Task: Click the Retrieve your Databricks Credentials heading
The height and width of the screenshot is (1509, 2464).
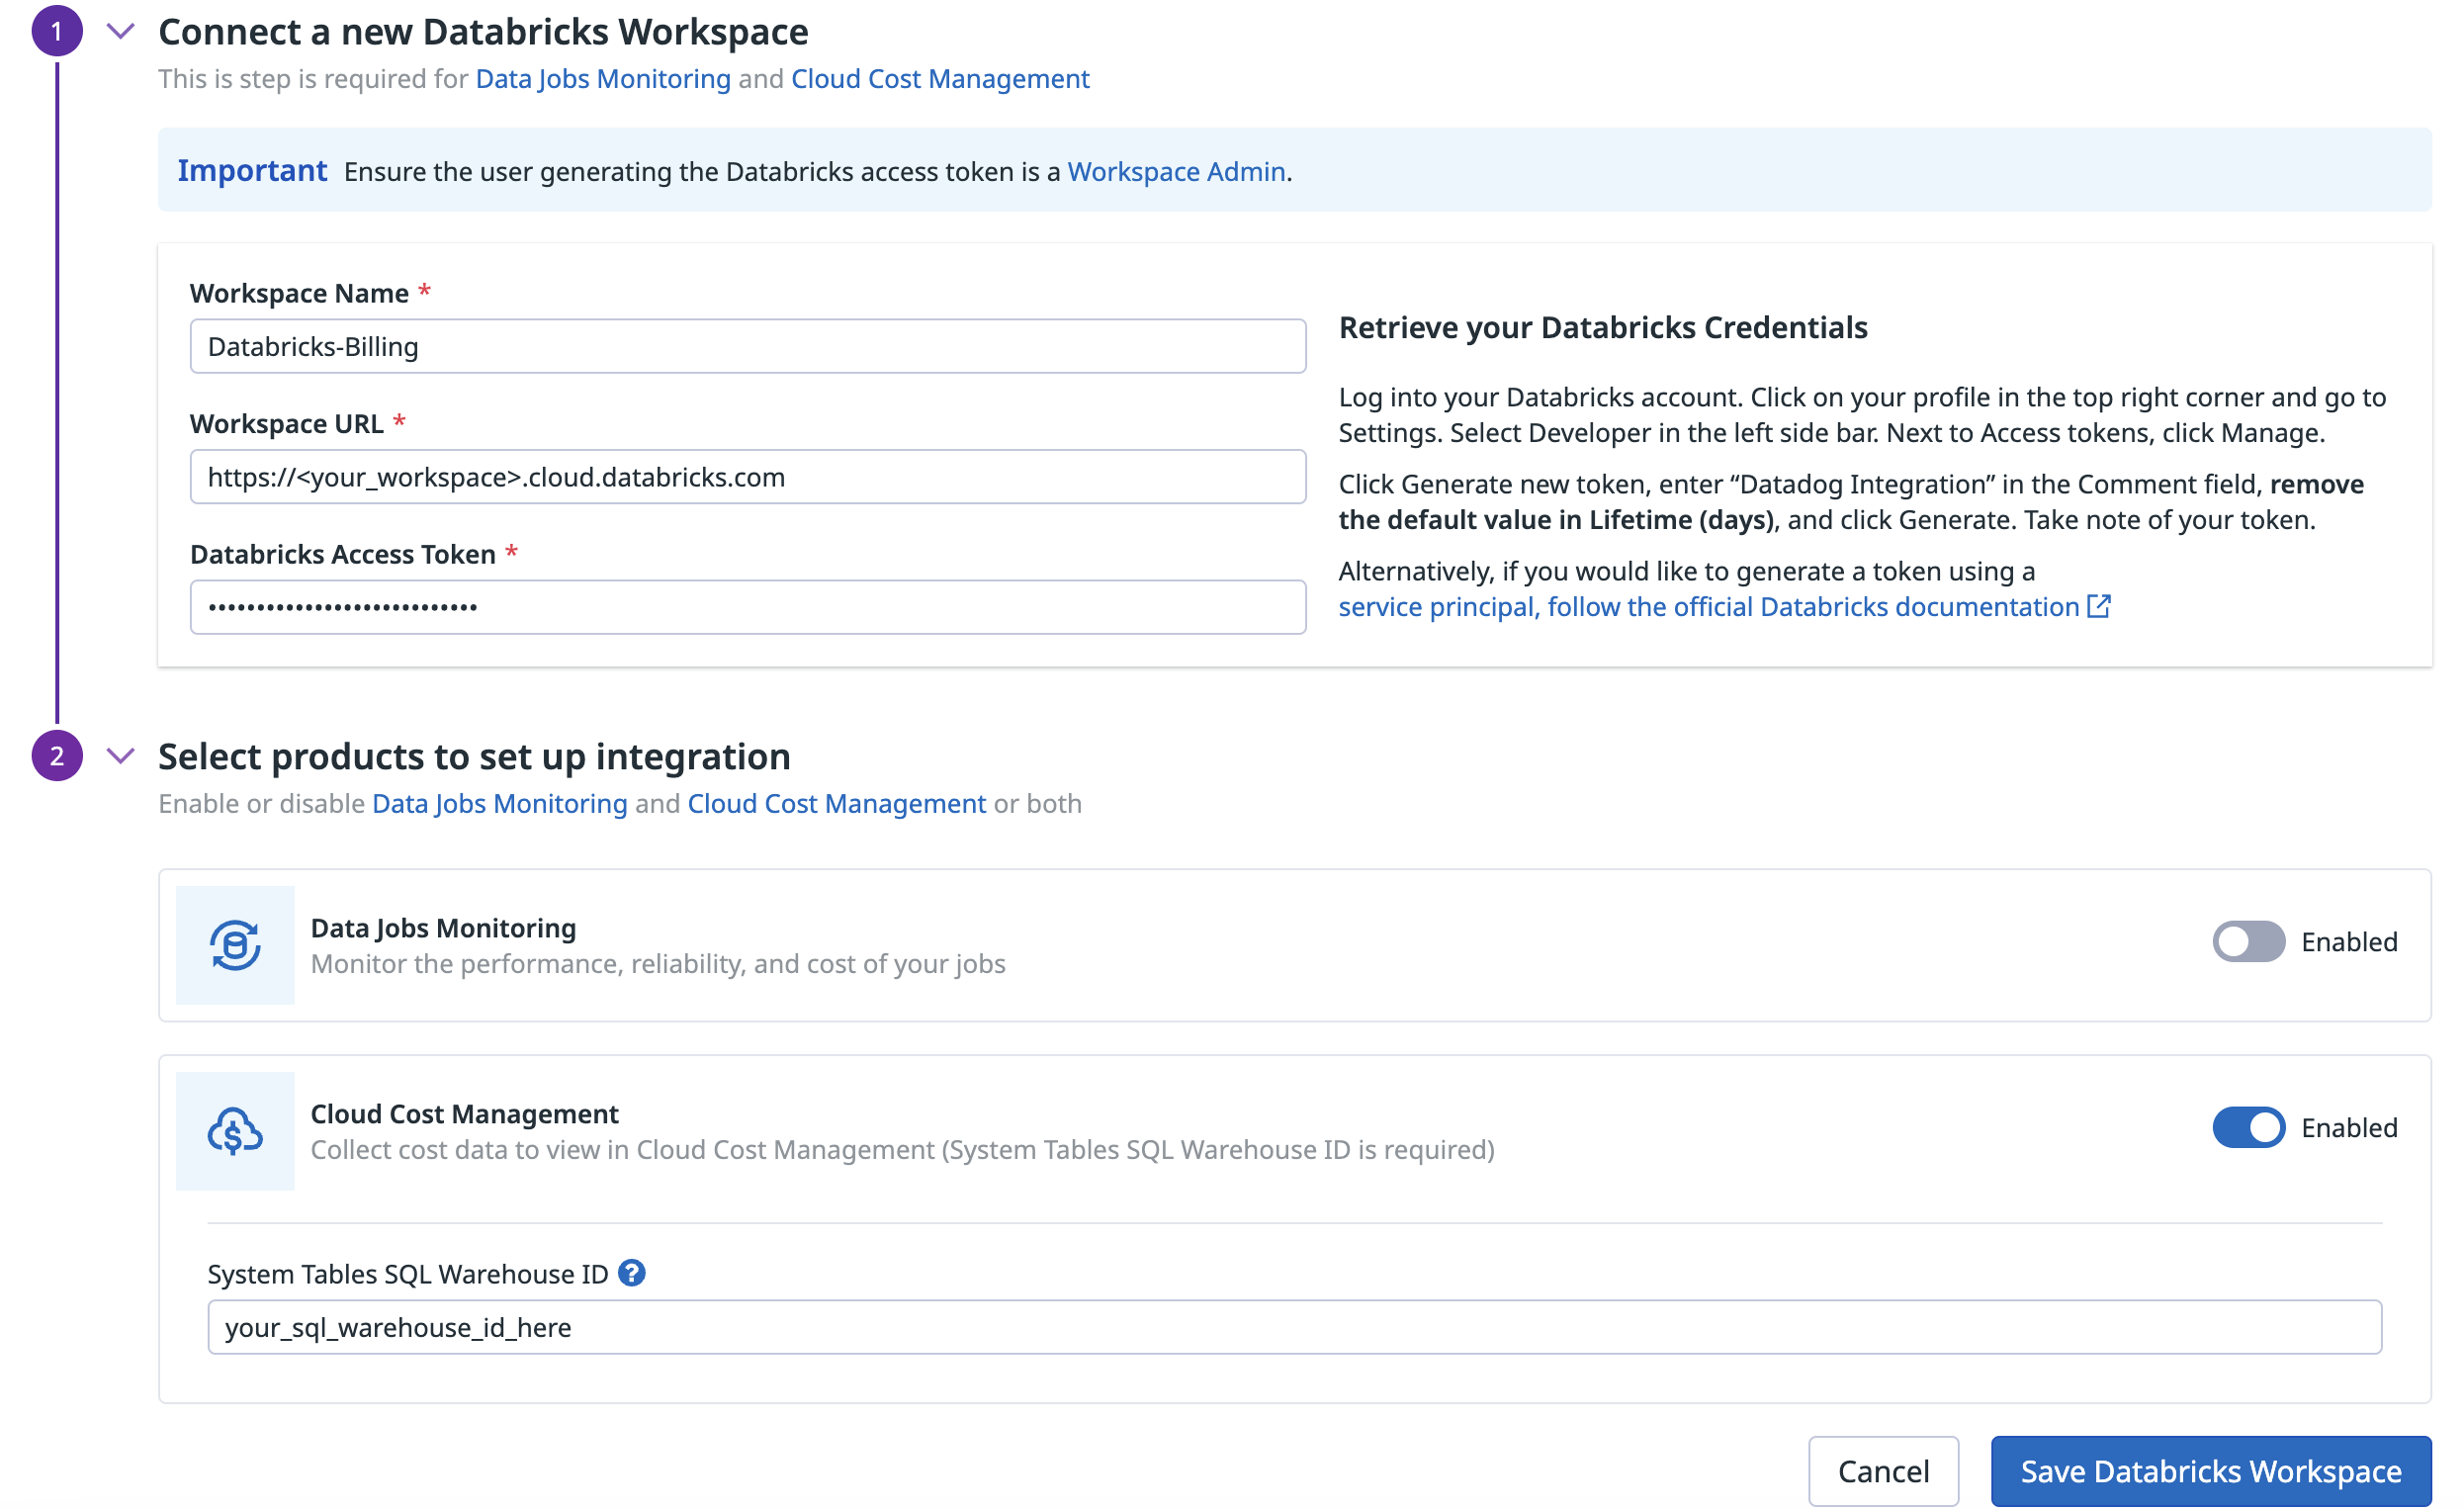Action: coord(1603,327)
